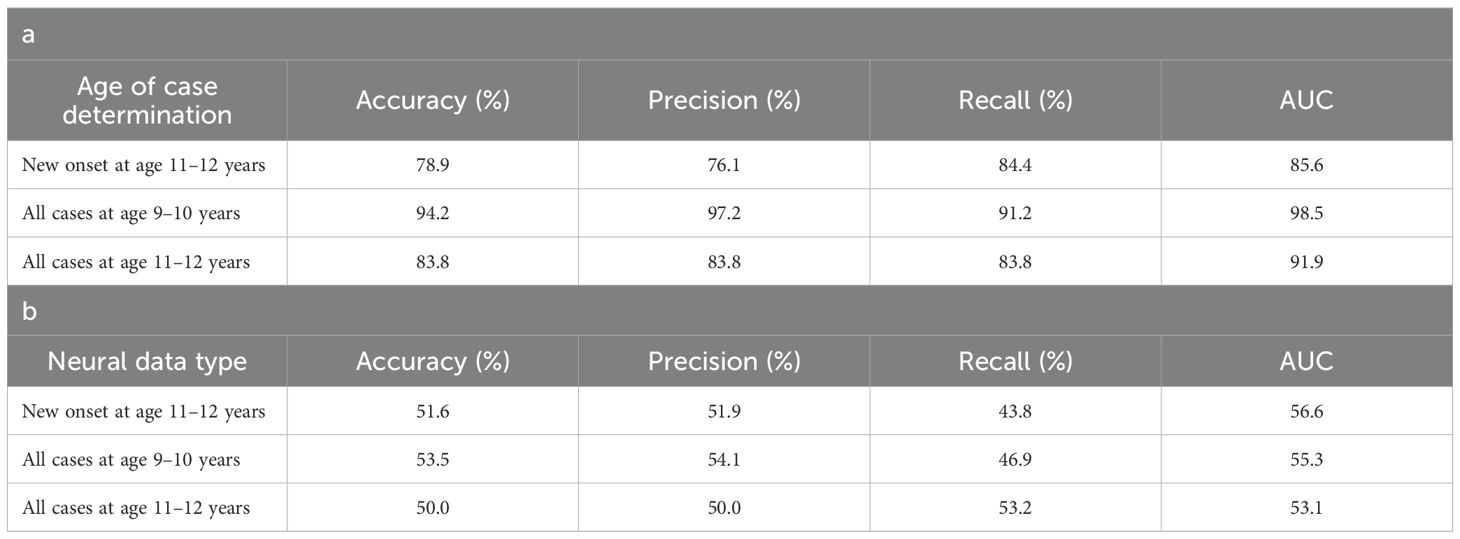
Task: Click the Accuracy (%) header in table b
Action: [x=433, y=361]
